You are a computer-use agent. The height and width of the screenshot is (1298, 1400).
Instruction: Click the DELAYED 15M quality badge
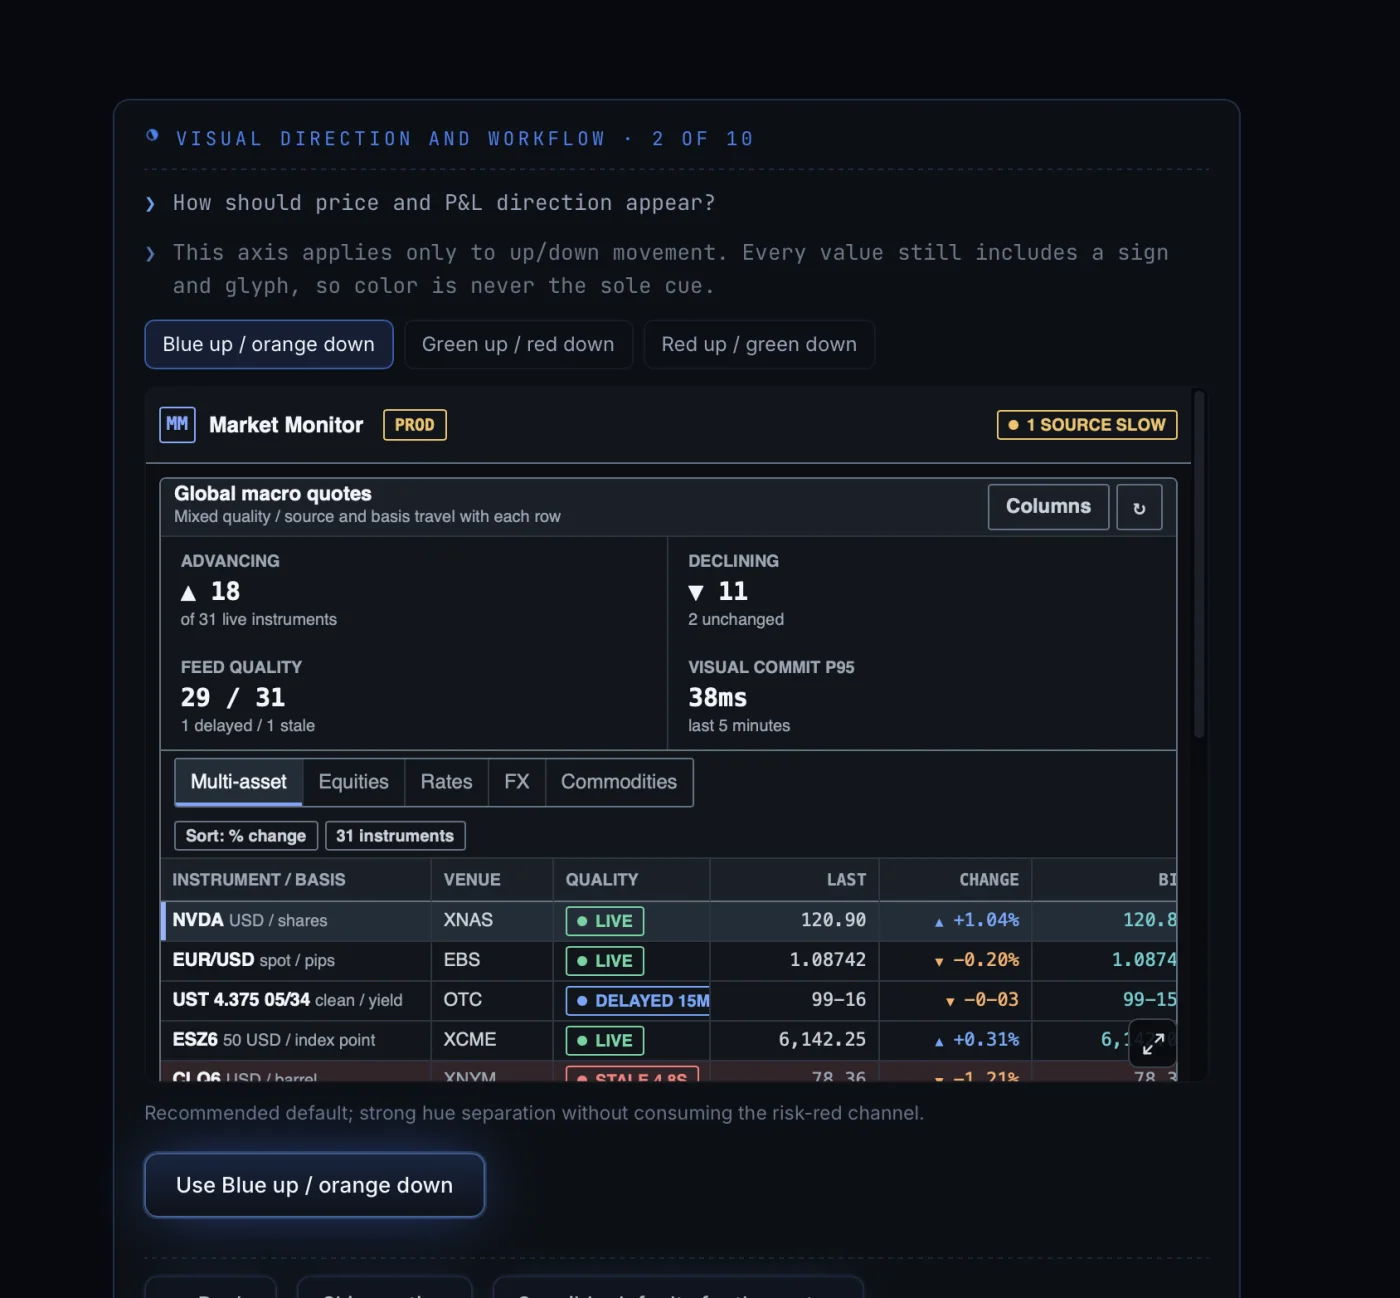pyautogui.click(x=638, y=1001)
